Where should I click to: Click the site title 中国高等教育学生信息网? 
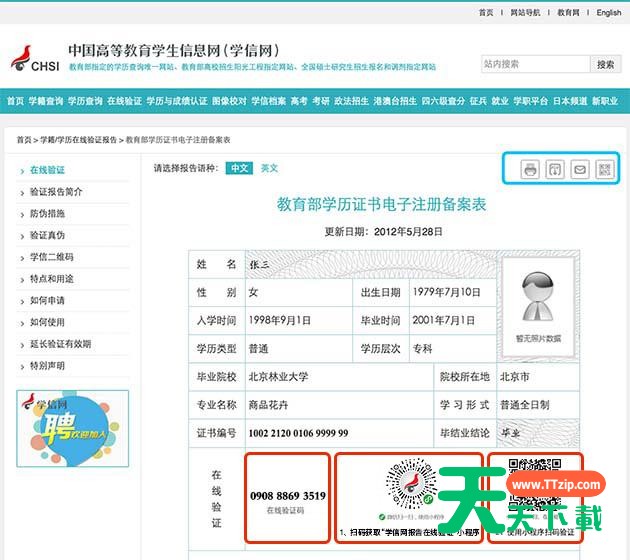tap(145, 50)
